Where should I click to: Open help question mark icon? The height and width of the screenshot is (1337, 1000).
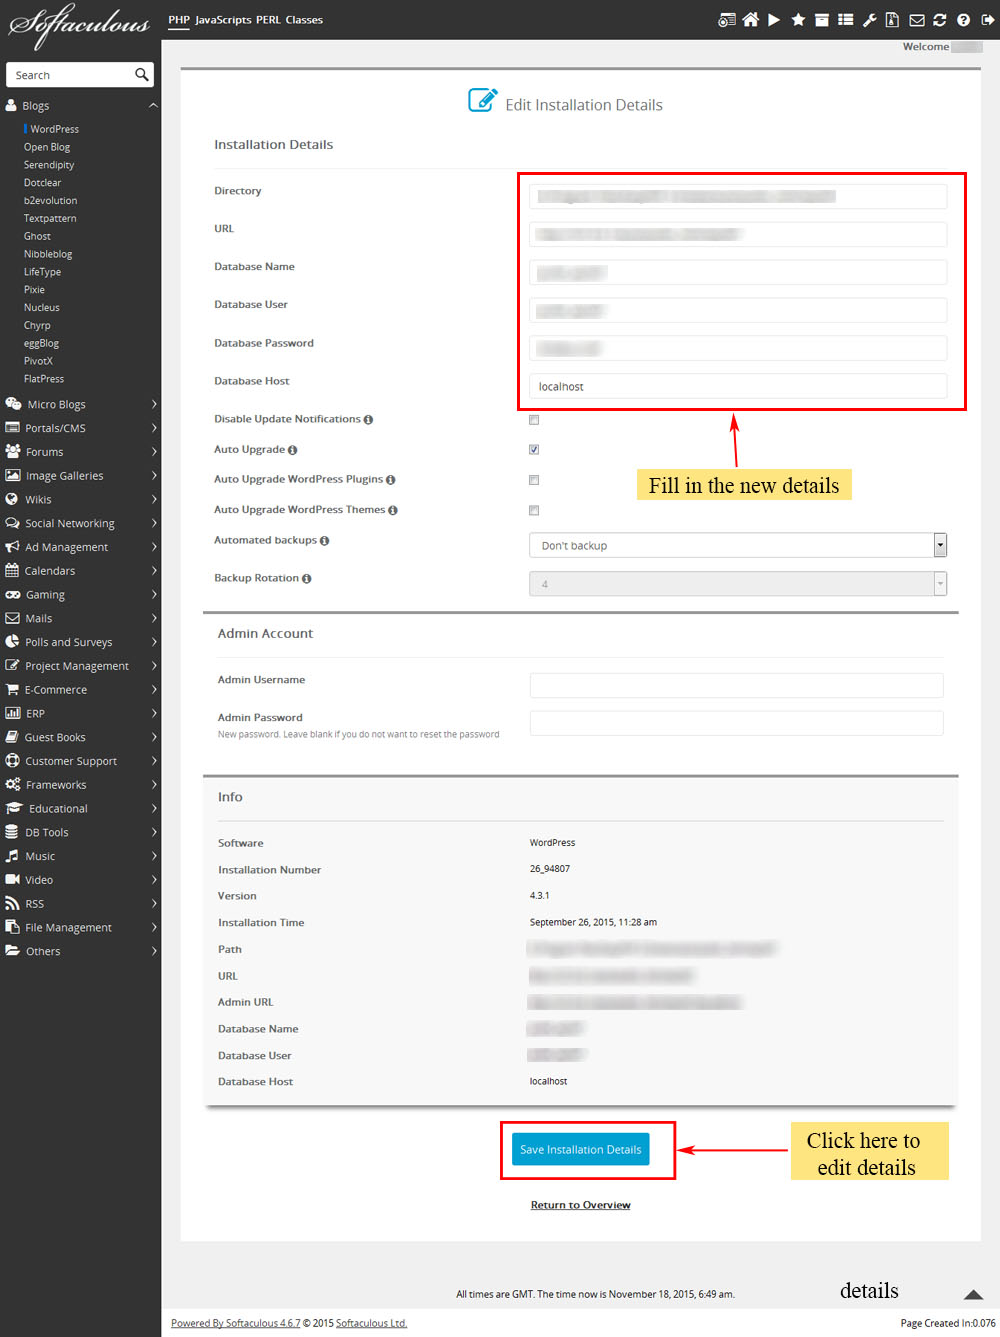coord(963,20)
